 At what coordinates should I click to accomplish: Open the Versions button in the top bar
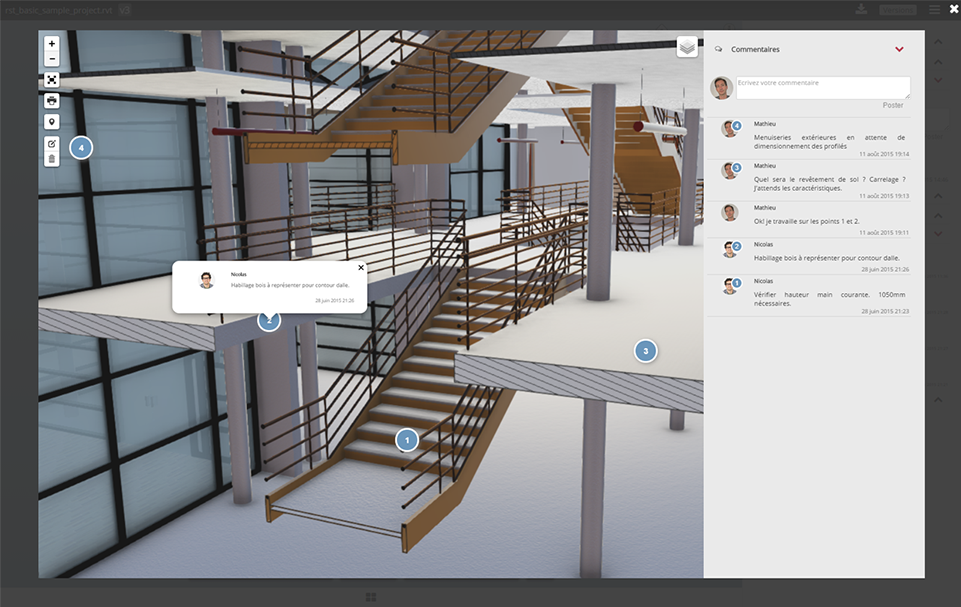[x=898, y=10]
